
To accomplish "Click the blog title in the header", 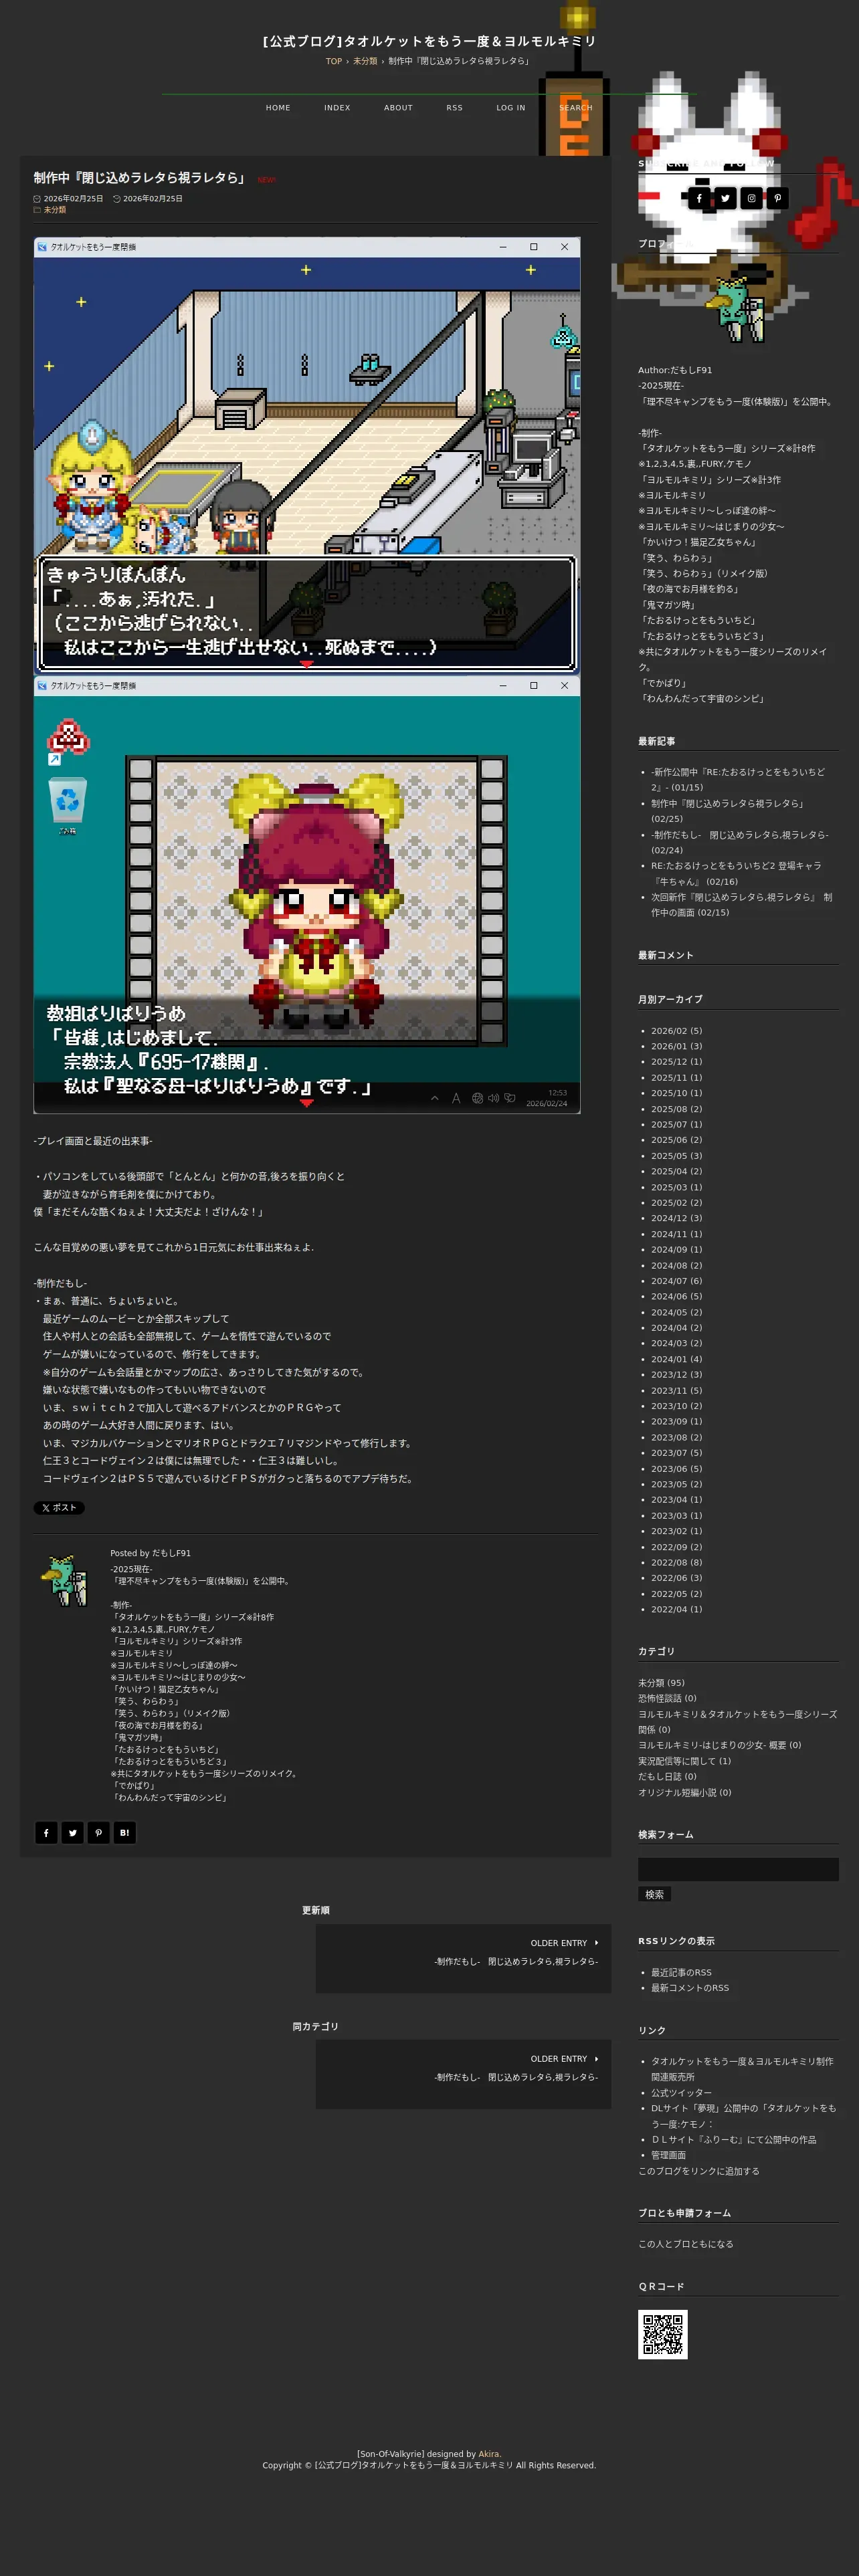I will click(x=429, y=41).
